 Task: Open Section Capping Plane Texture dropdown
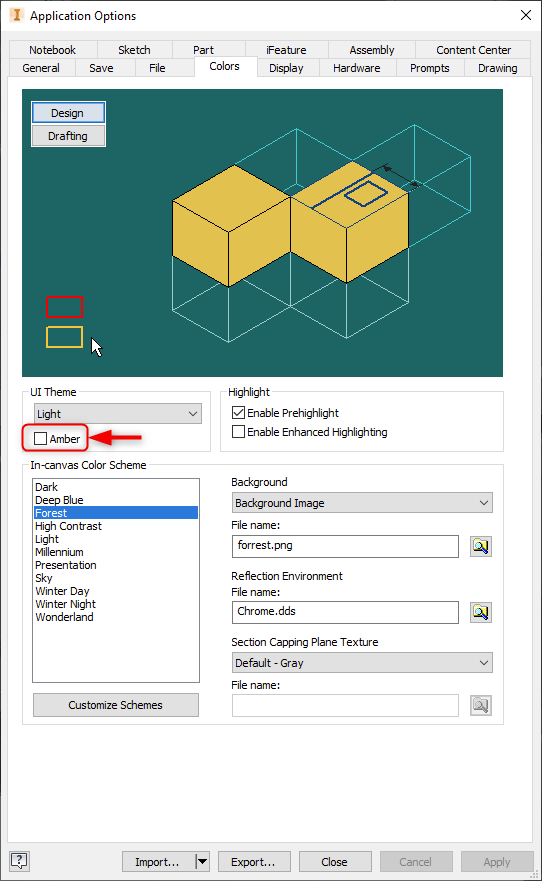click(362, 663)
